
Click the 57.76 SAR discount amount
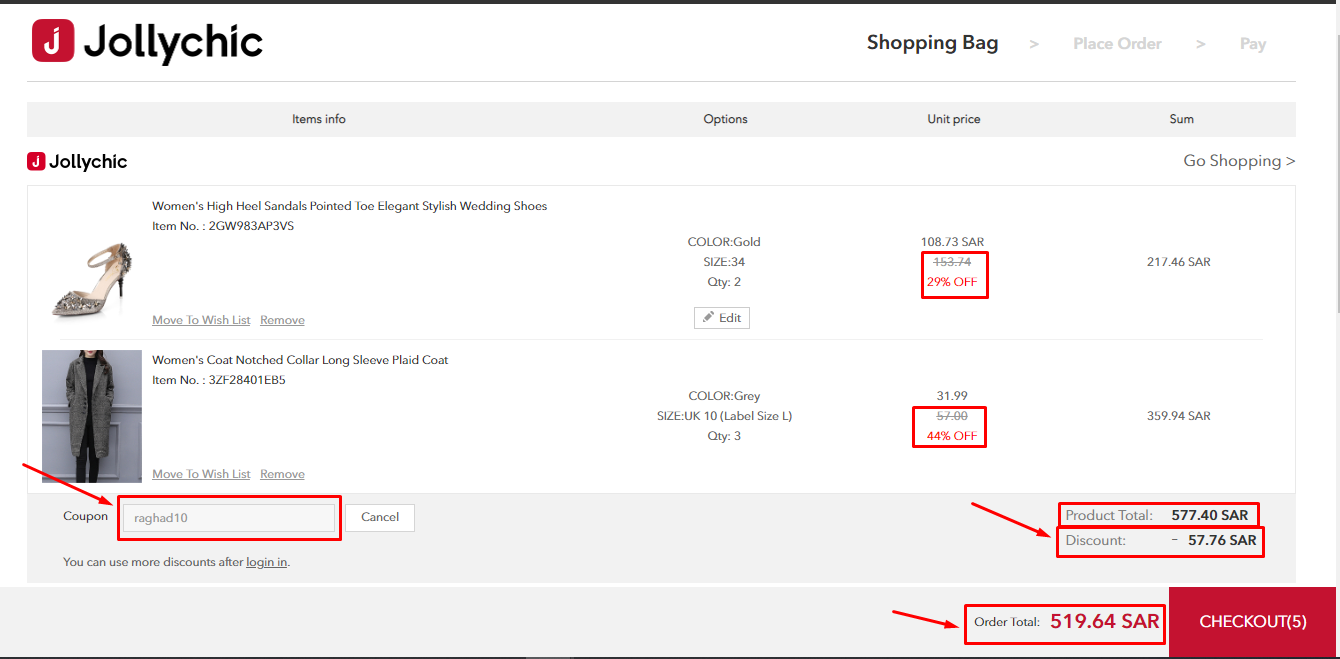click(x=1222, y=541)
